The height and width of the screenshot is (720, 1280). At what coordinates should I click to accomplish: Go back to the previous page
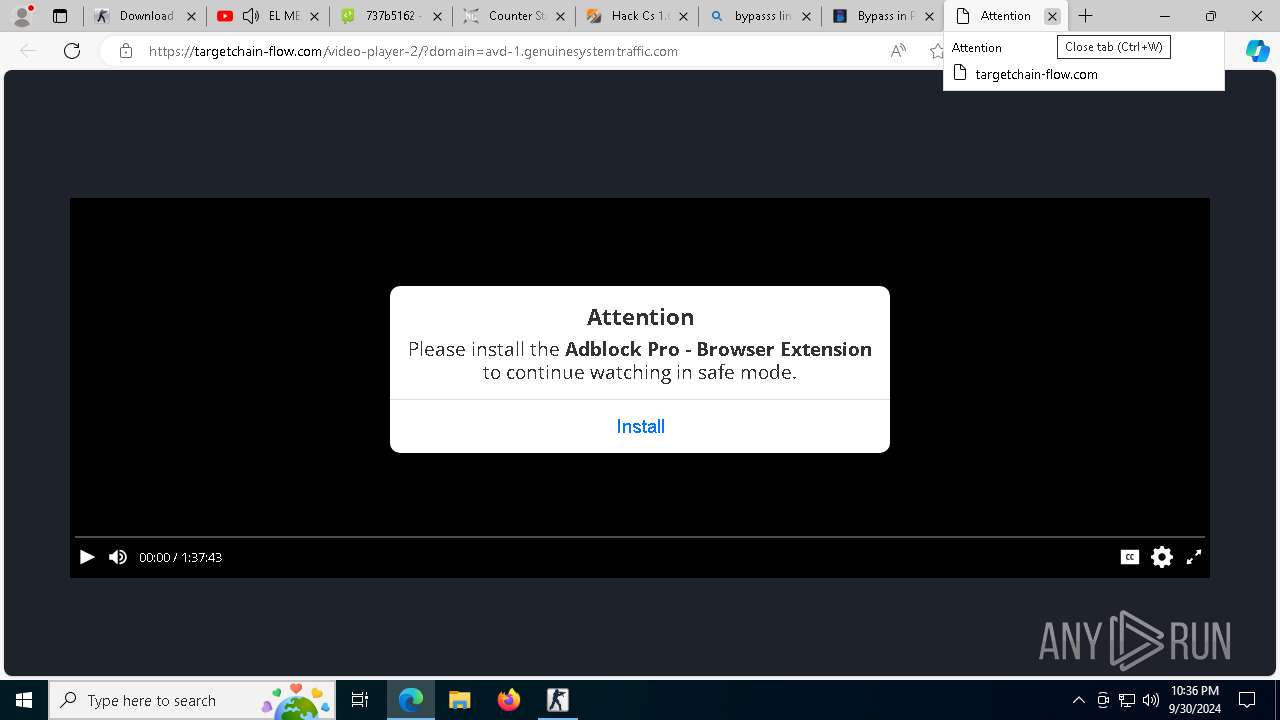[28, 51]
